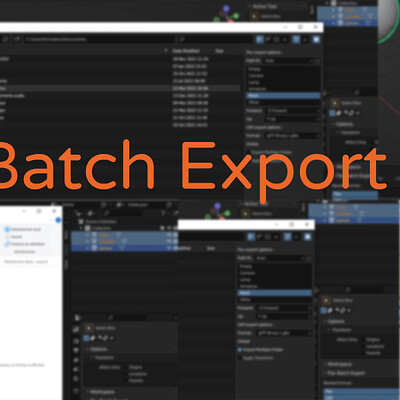Check the Origins option under Affect Only

click(126, 367)
